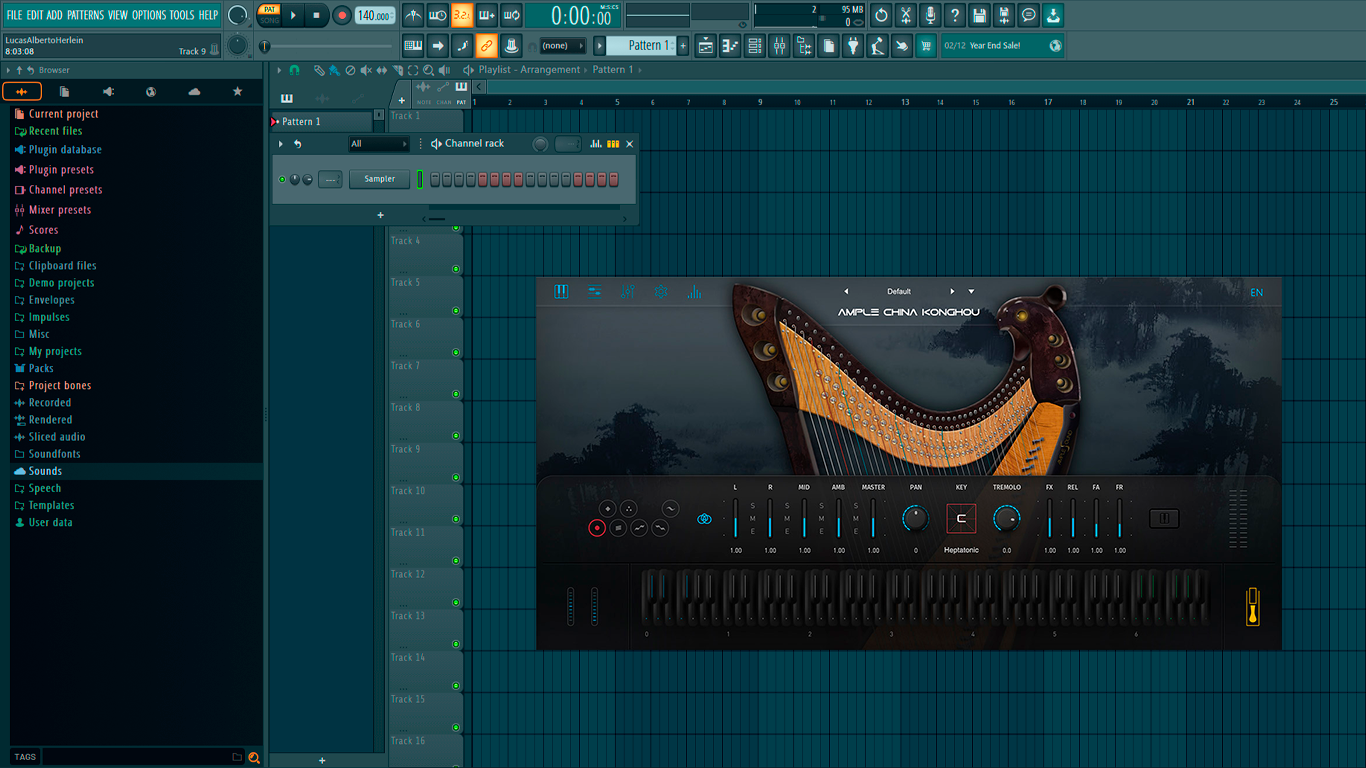
Task: Open the (none) selector dropdown
Action: pyautogui.click(x=562, y=46)
